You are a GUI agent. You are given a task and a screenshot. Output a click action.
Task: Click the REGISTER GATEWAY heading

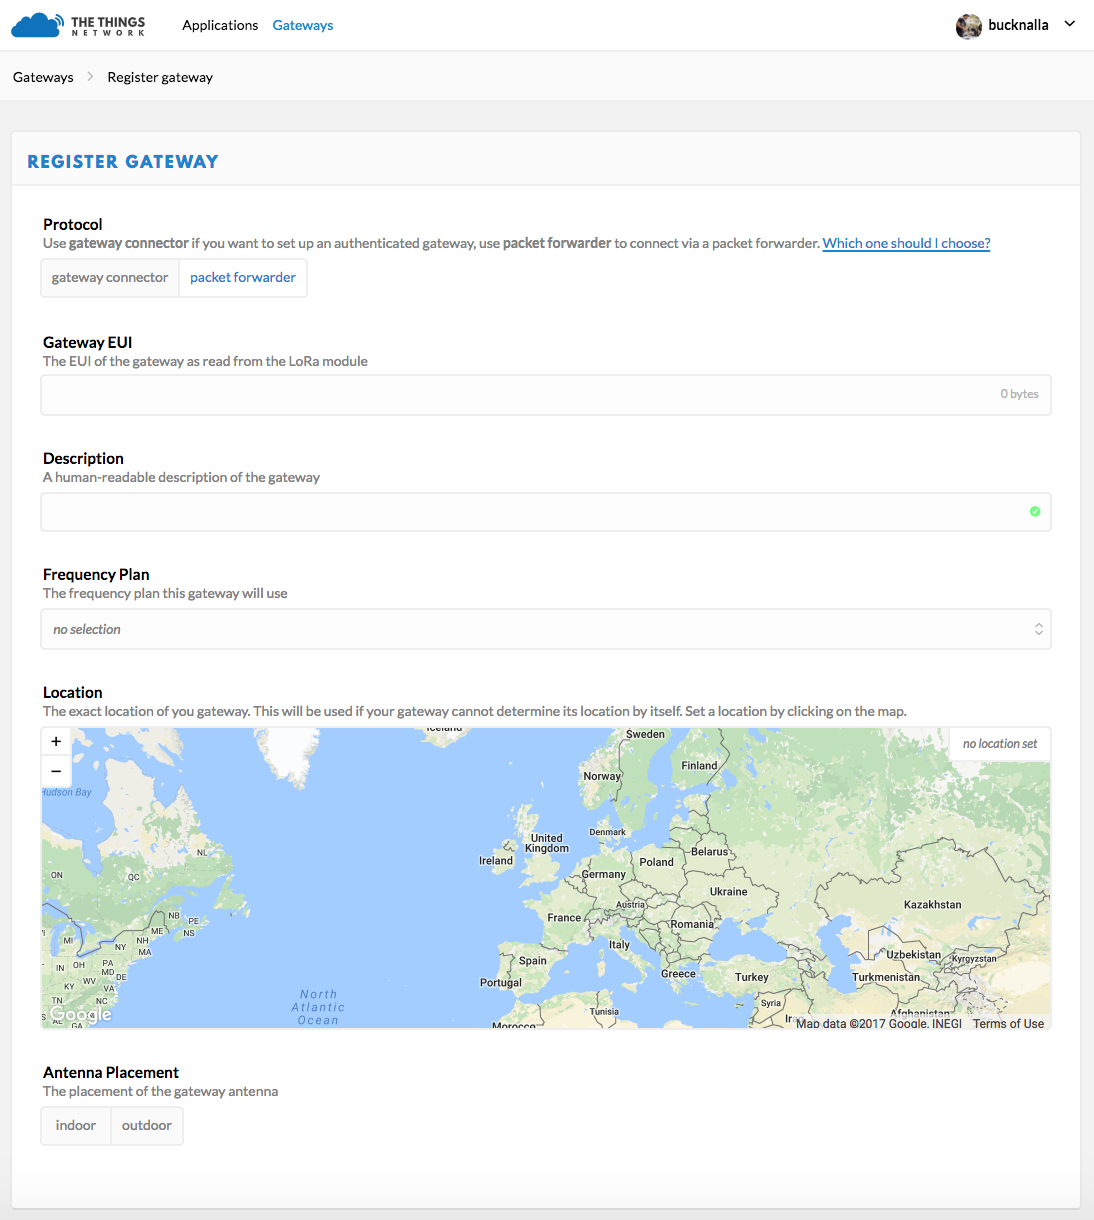[123, 161]
